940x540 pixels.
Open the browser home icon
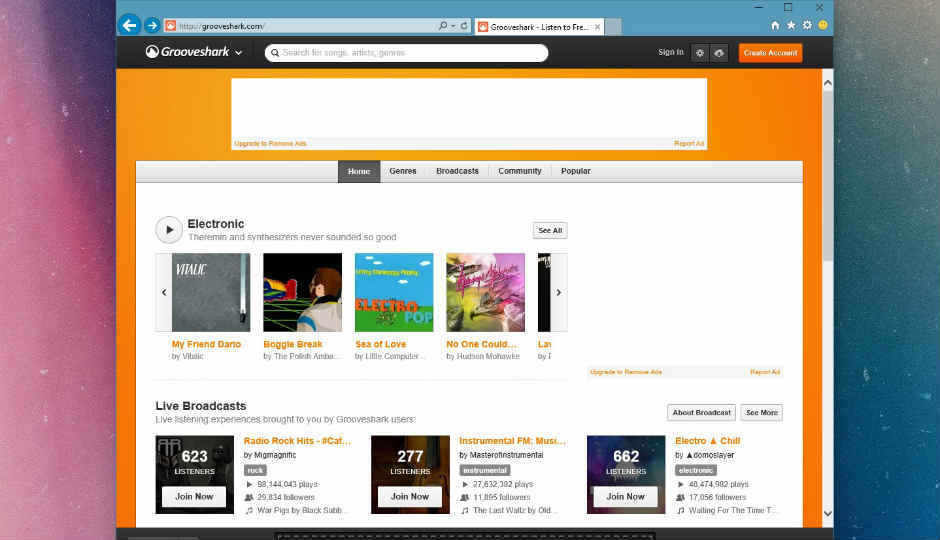pyautogui.click(x=775, y=25)
